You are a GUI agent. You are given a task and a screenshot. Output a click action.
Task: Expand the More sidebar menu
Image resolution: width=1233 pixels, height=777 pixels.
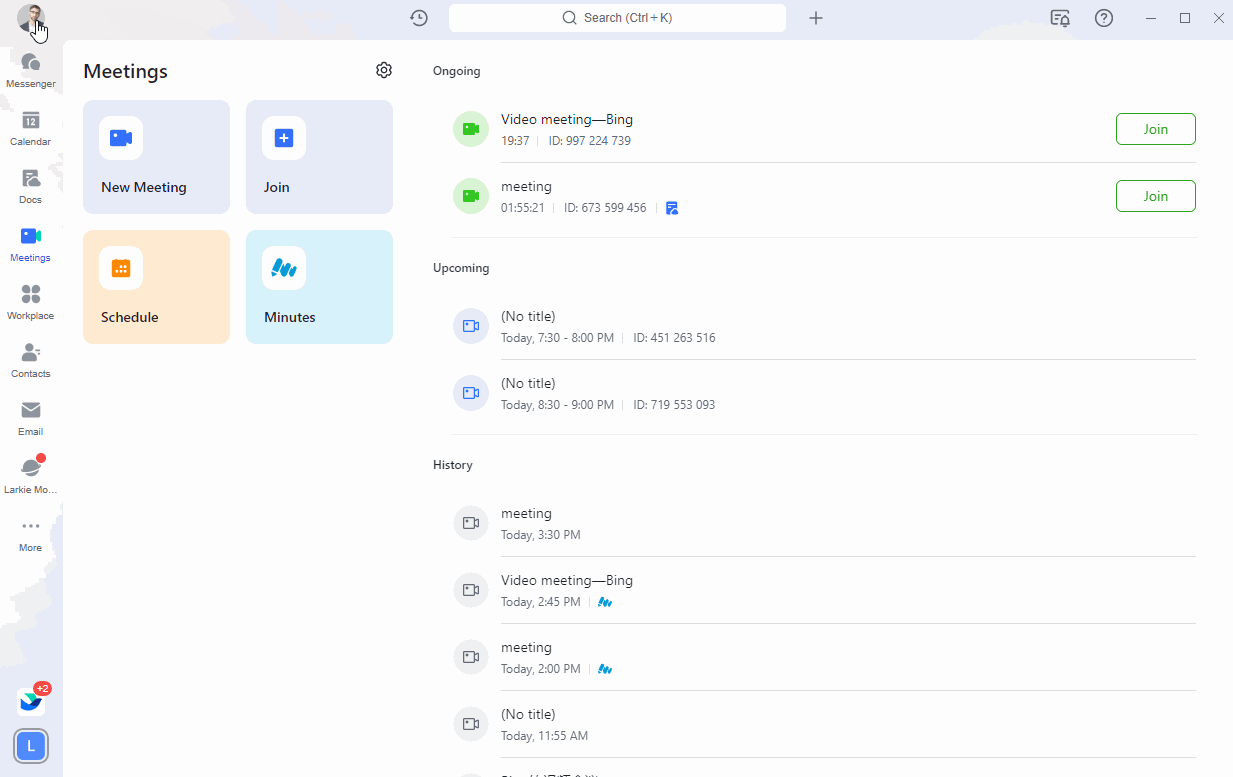(31, 533)
